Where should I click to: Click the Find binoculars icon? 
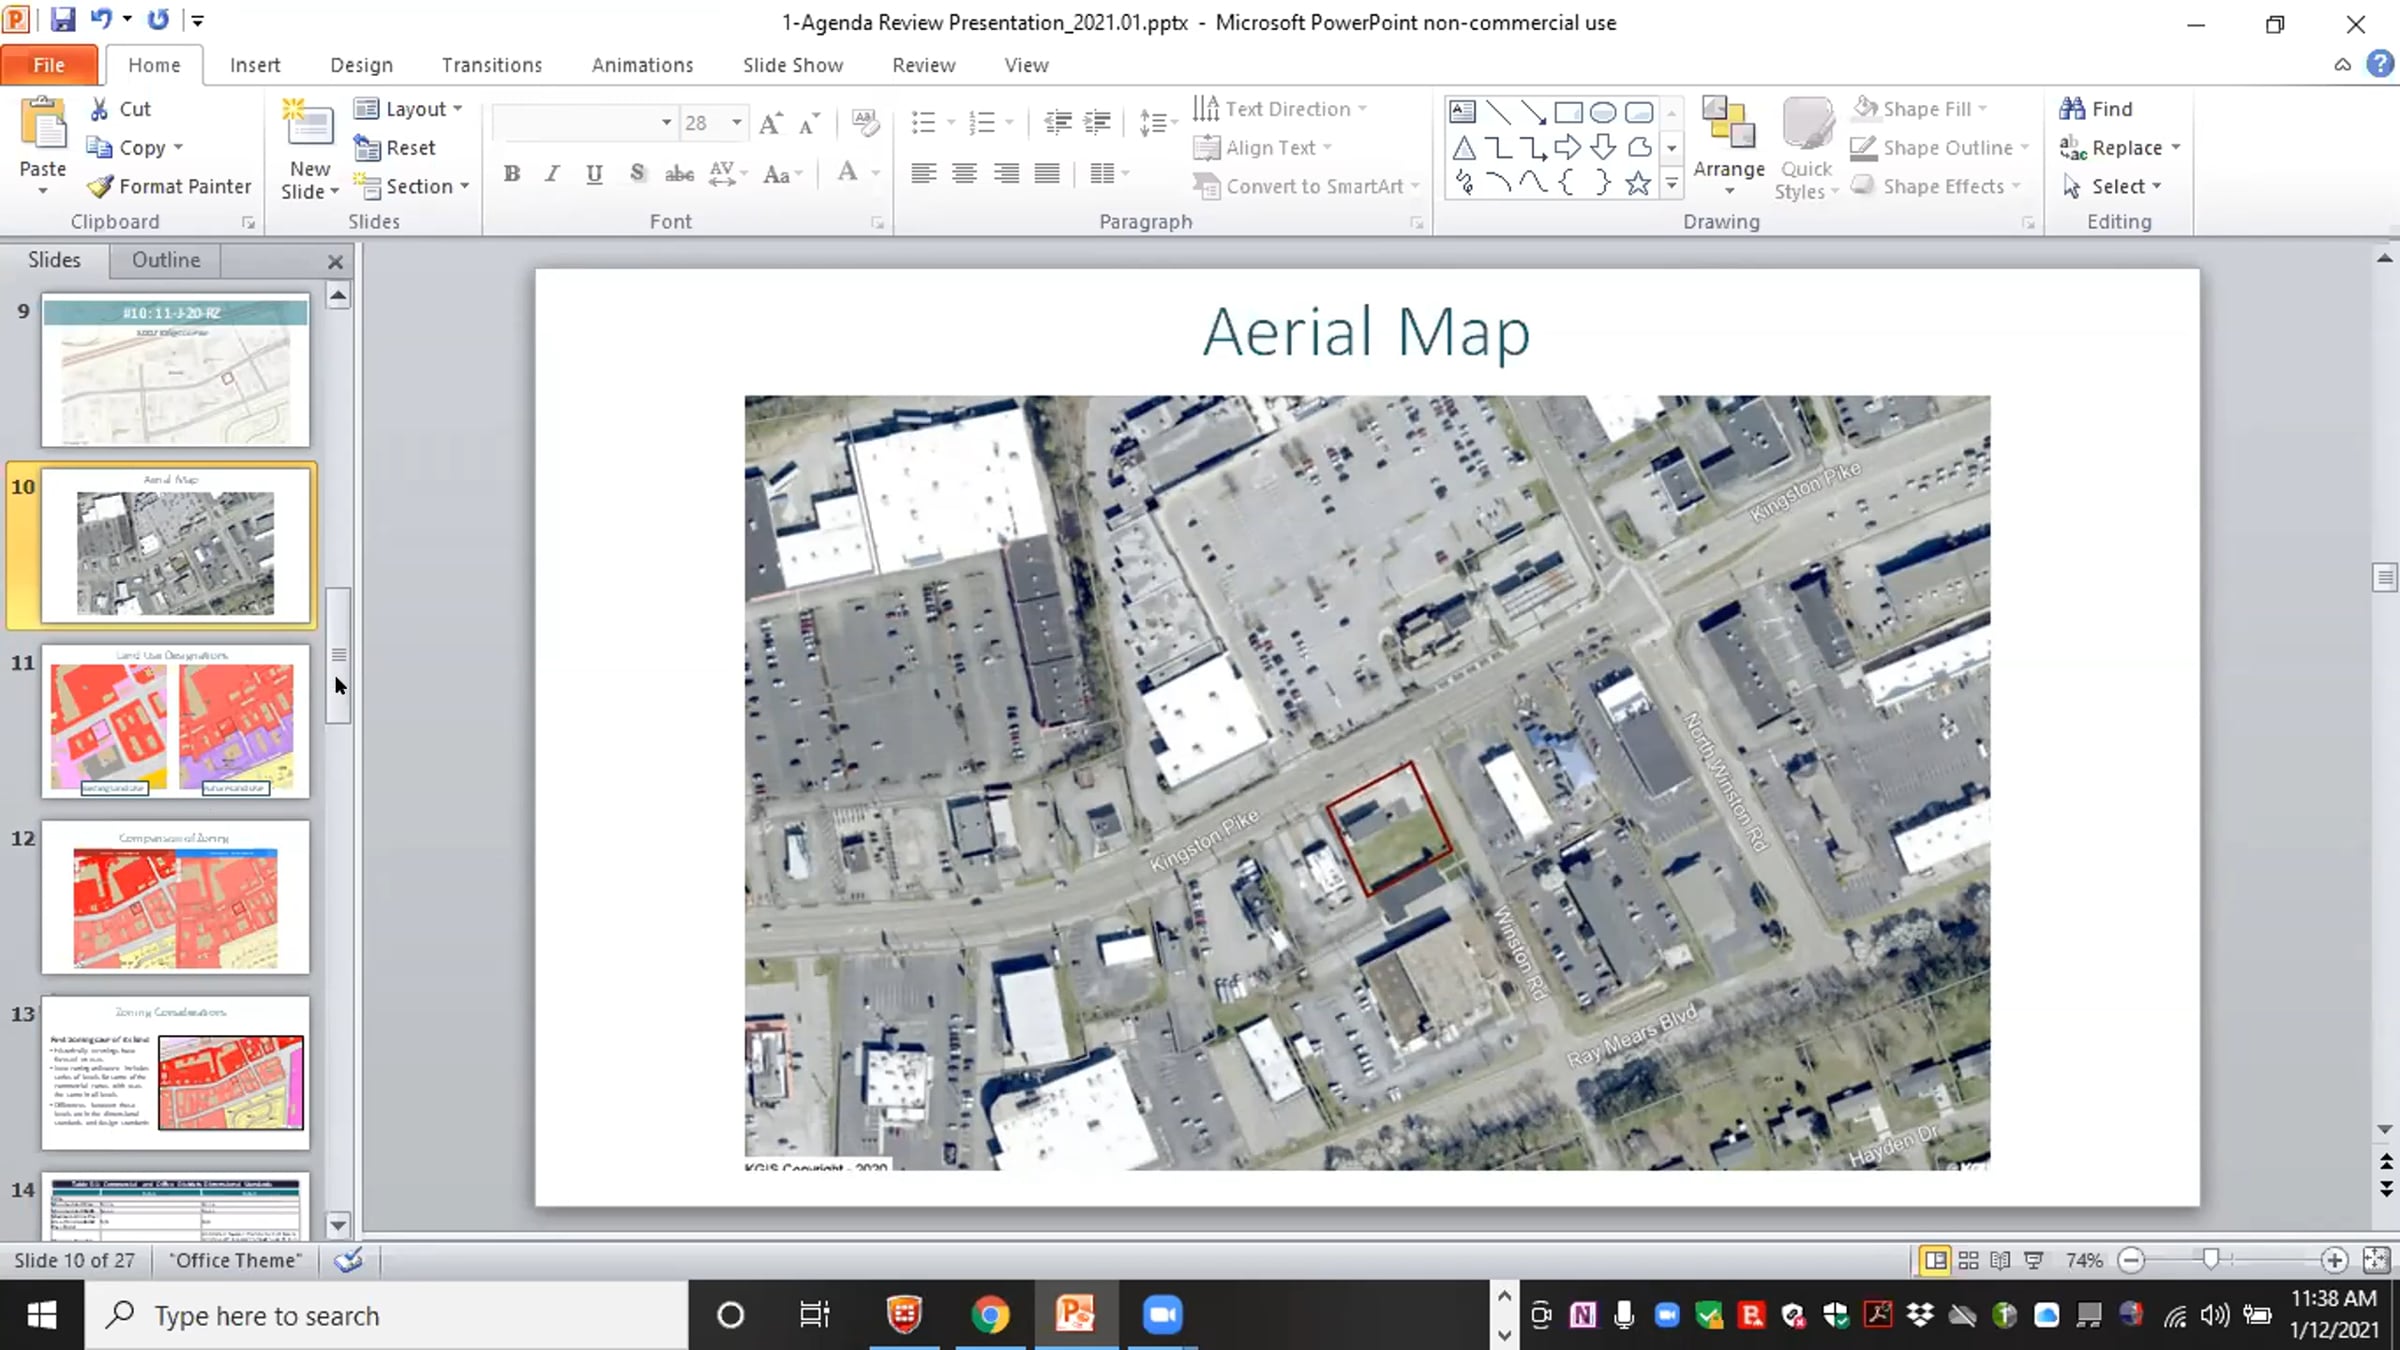pos(2072,108)
